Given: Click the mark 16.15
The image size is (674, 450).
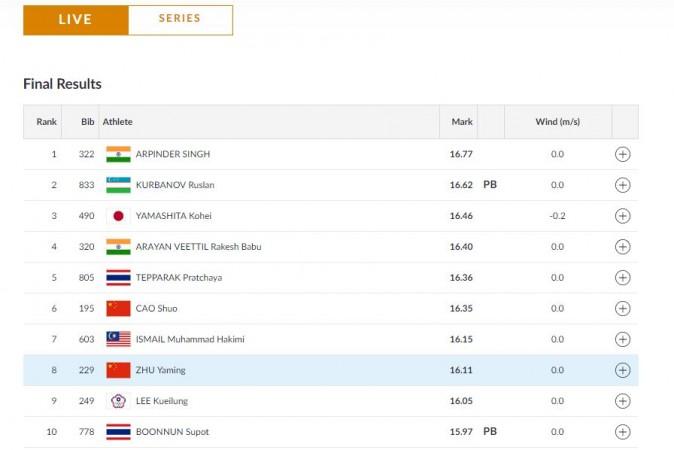Looking at the screenshot, I should (461, 340).
